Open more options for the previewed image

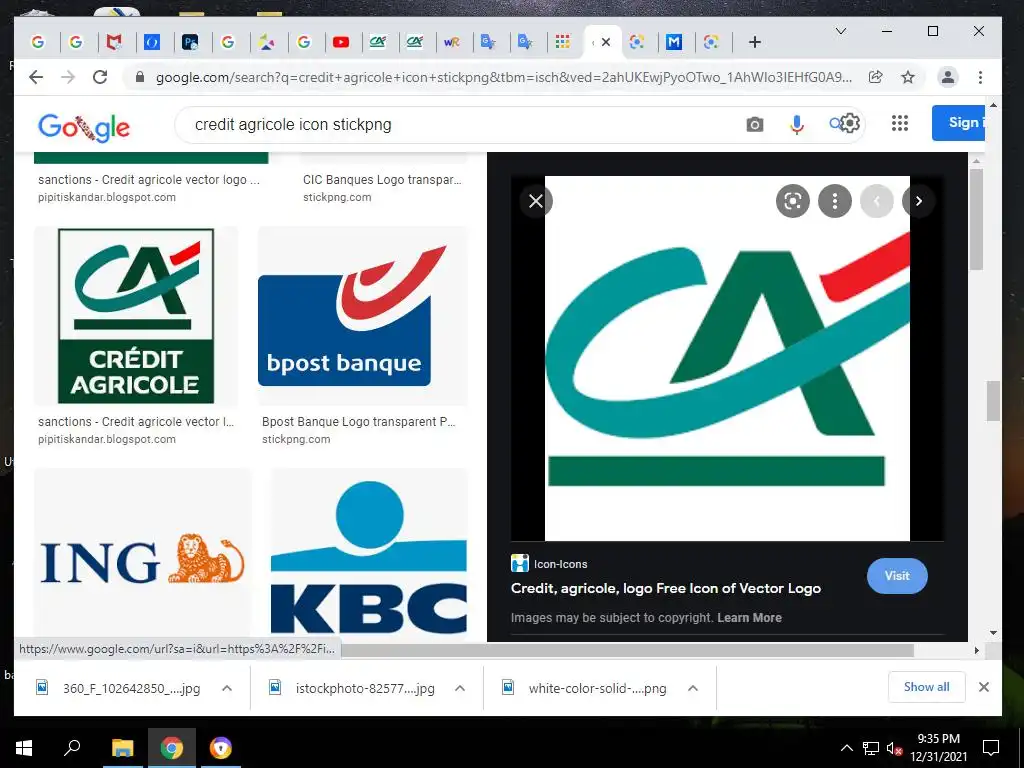[835, 201]
